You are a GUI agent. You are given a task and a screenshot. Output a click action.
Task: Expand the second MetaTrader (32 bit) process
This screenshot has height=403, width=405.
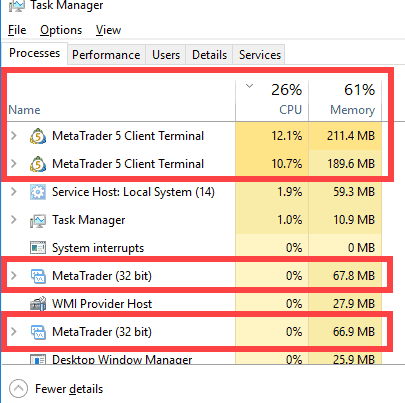(x=14, y=332)
